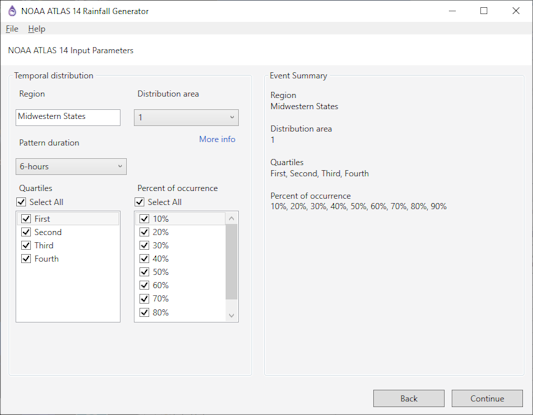Screen dimensions: 533x415
Task: Toggle Percent of occurrence Select All
Action: coord(139,202)
